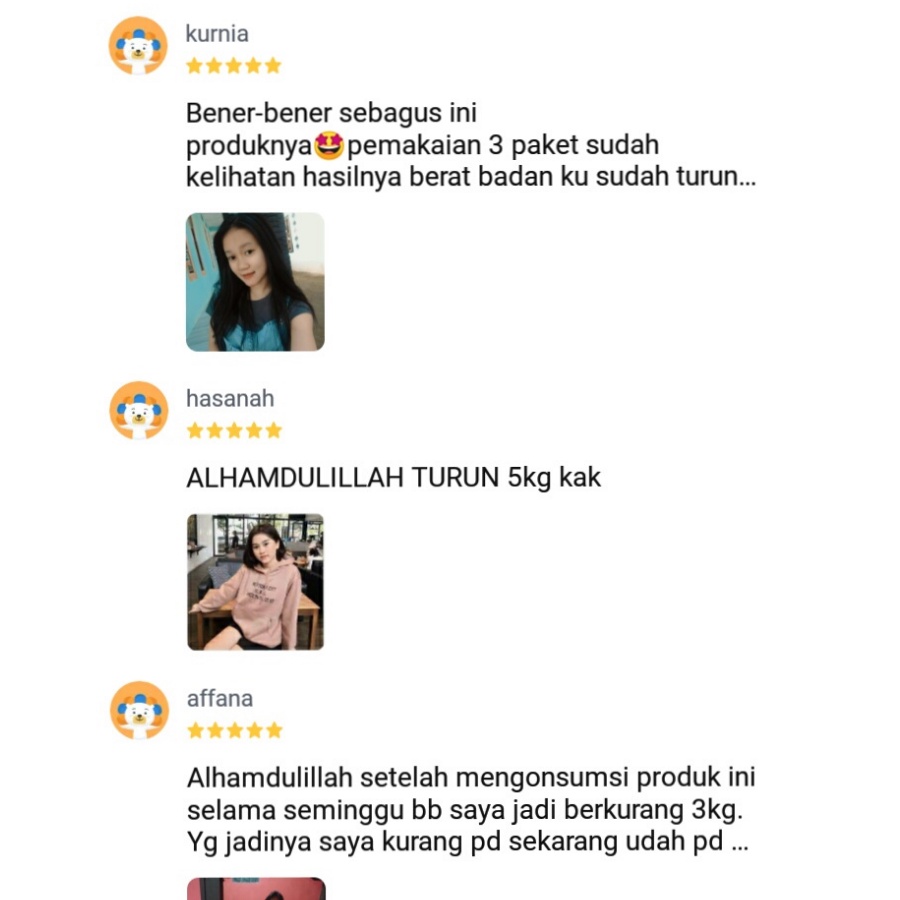Open the affana username profile
Image resolution: width=900 pixels, height=900 pixels.
pos(220,699)
